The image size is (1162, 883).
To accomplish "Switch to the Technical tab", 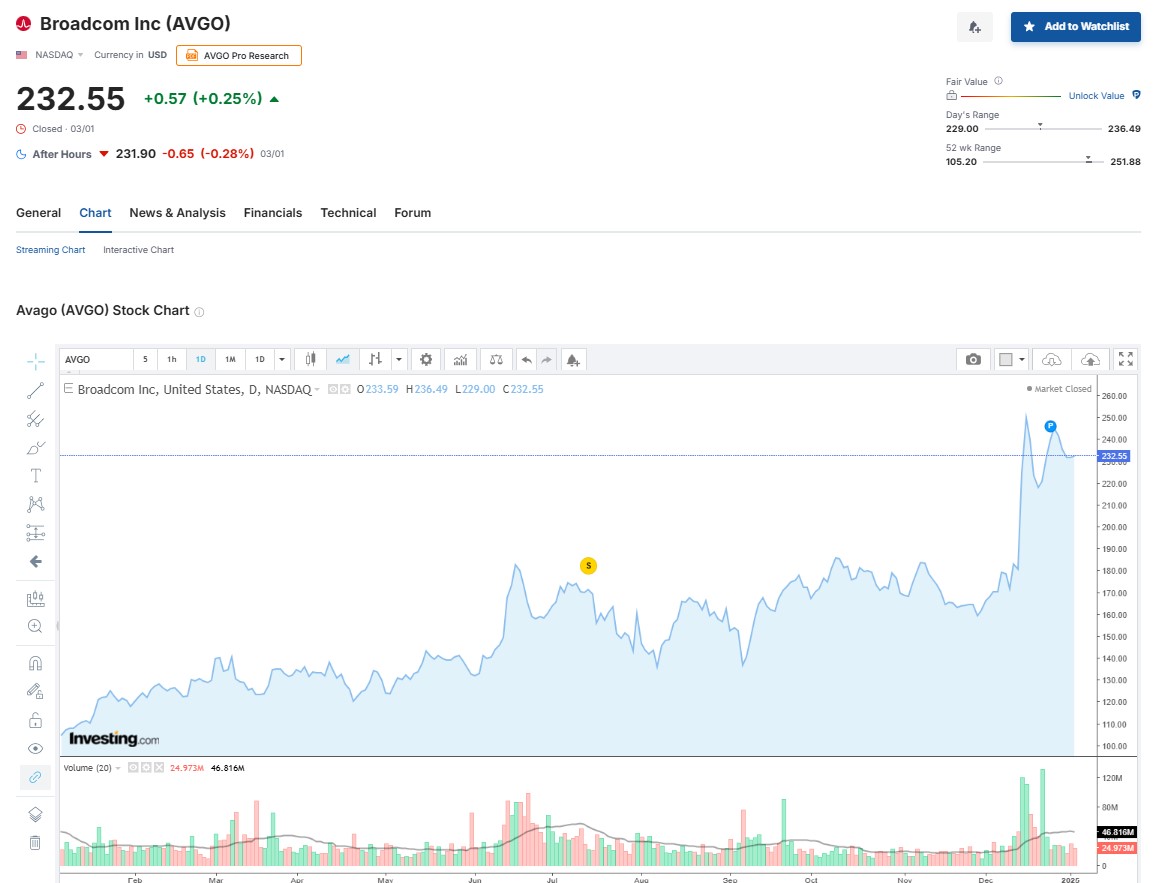I will point(348,213).
